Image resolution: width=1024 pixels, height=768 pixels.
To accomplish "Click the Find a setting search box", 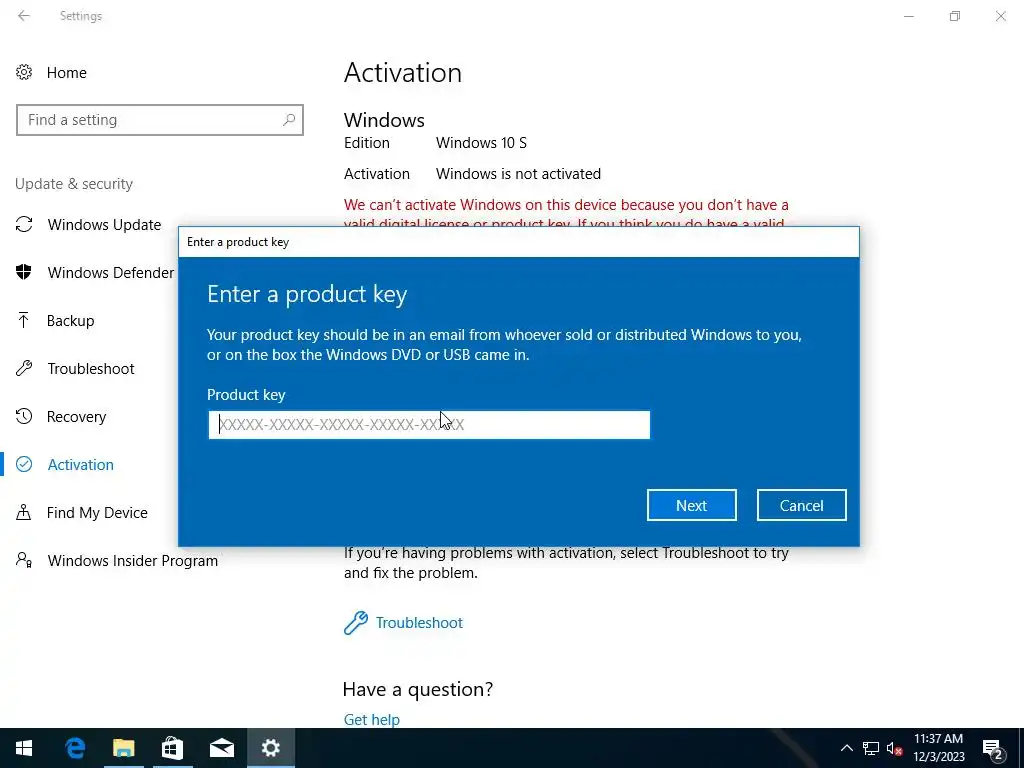I will pos(160,120).
